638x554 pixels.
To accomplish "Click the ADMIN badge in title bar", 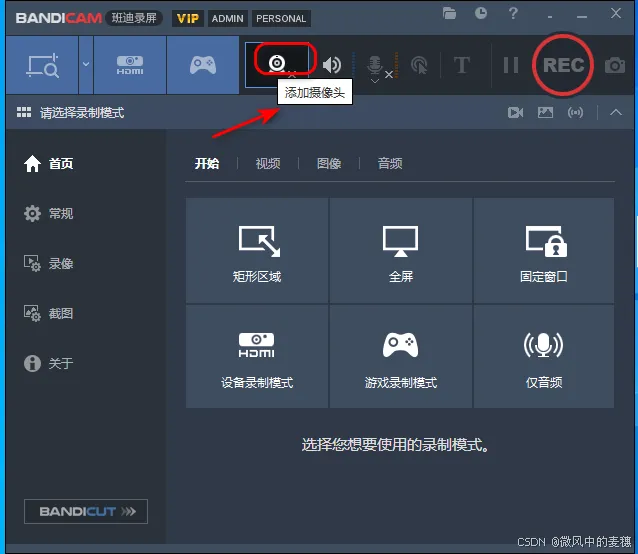I will [x=227, y=19].
